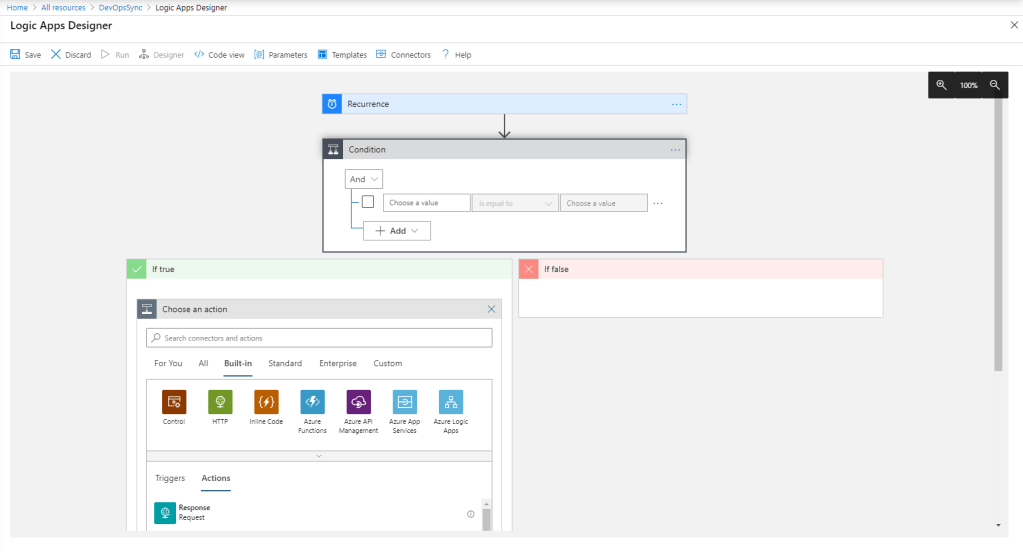Expand the connectors list chevron

point(319,455)
